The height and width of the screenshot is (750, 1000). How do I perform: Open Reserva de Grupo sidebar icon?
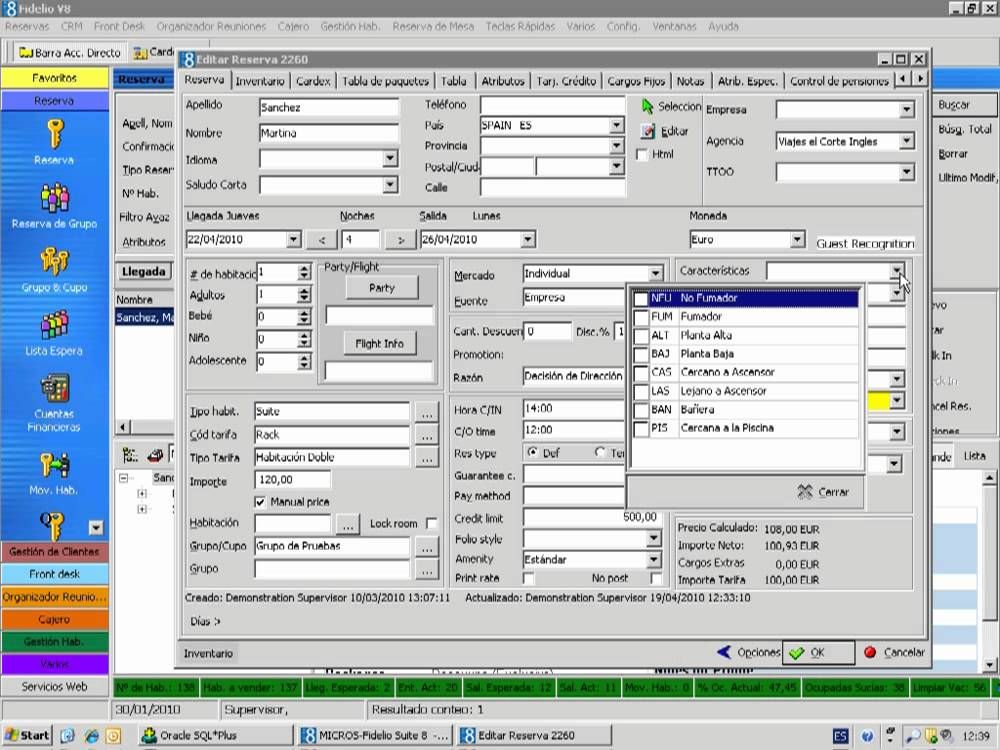point(54,198)
